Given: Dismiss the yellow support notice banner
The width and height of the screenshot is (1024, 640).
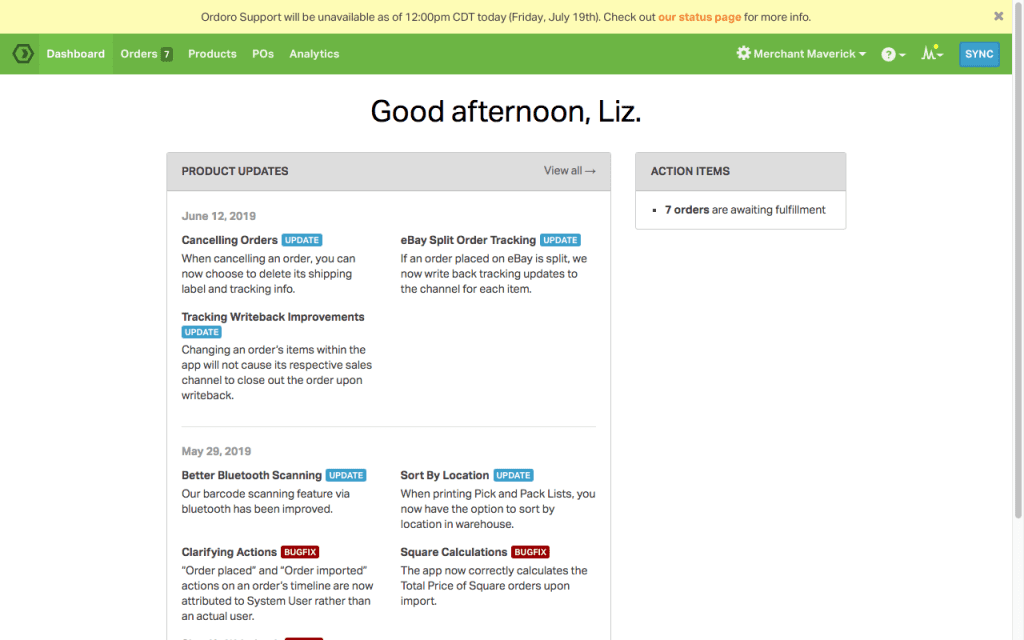Looking at the screenshot, I should (998, 16).
